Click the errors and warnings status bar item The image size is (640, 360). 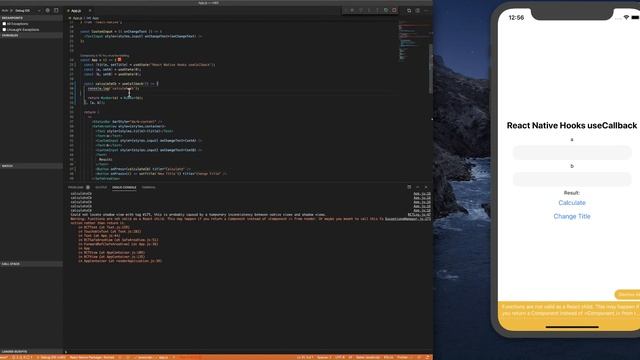coord(21,357)
